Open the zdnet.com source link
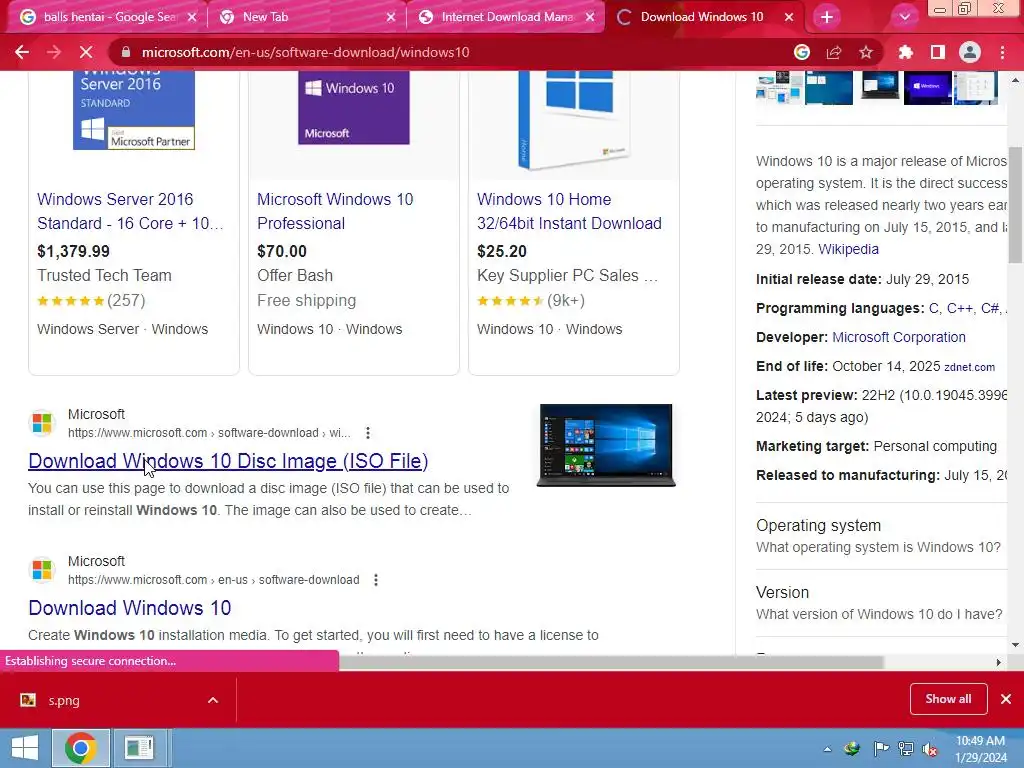Viewport: 1024px width, 768px height. pos(970,367)
